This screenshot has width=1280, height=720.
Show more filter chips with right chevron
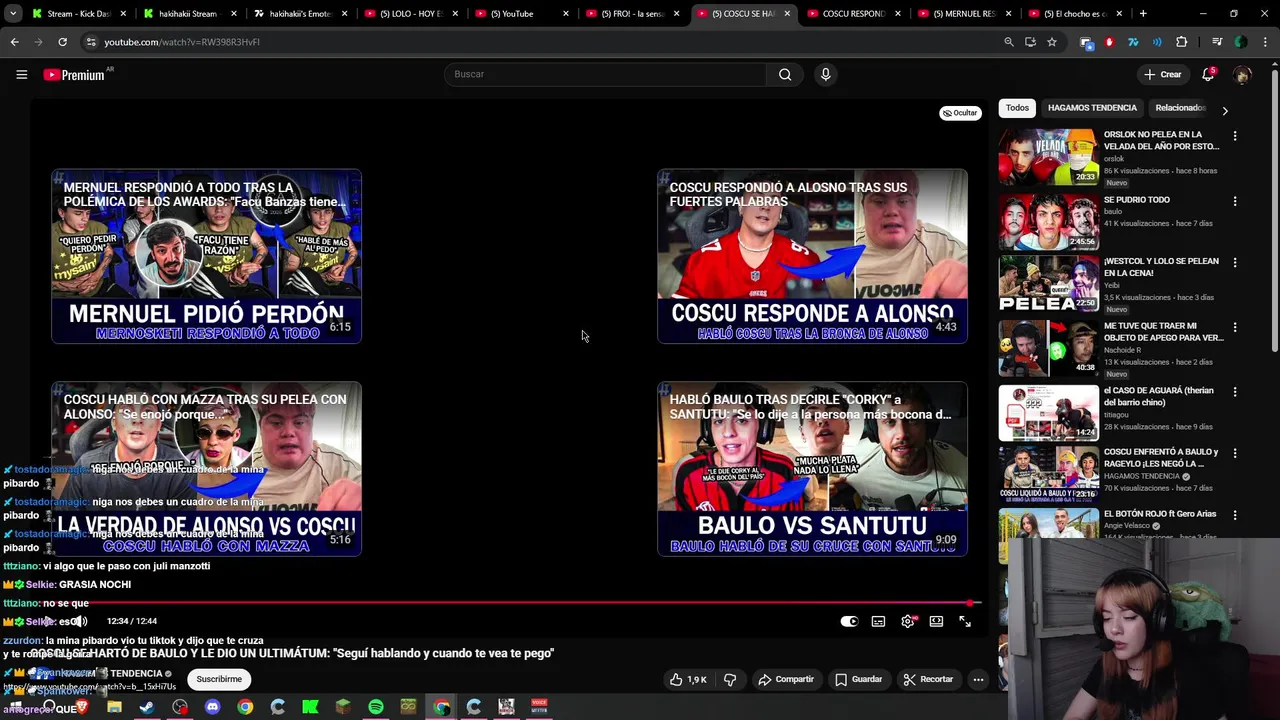(x=1225, y=110)
